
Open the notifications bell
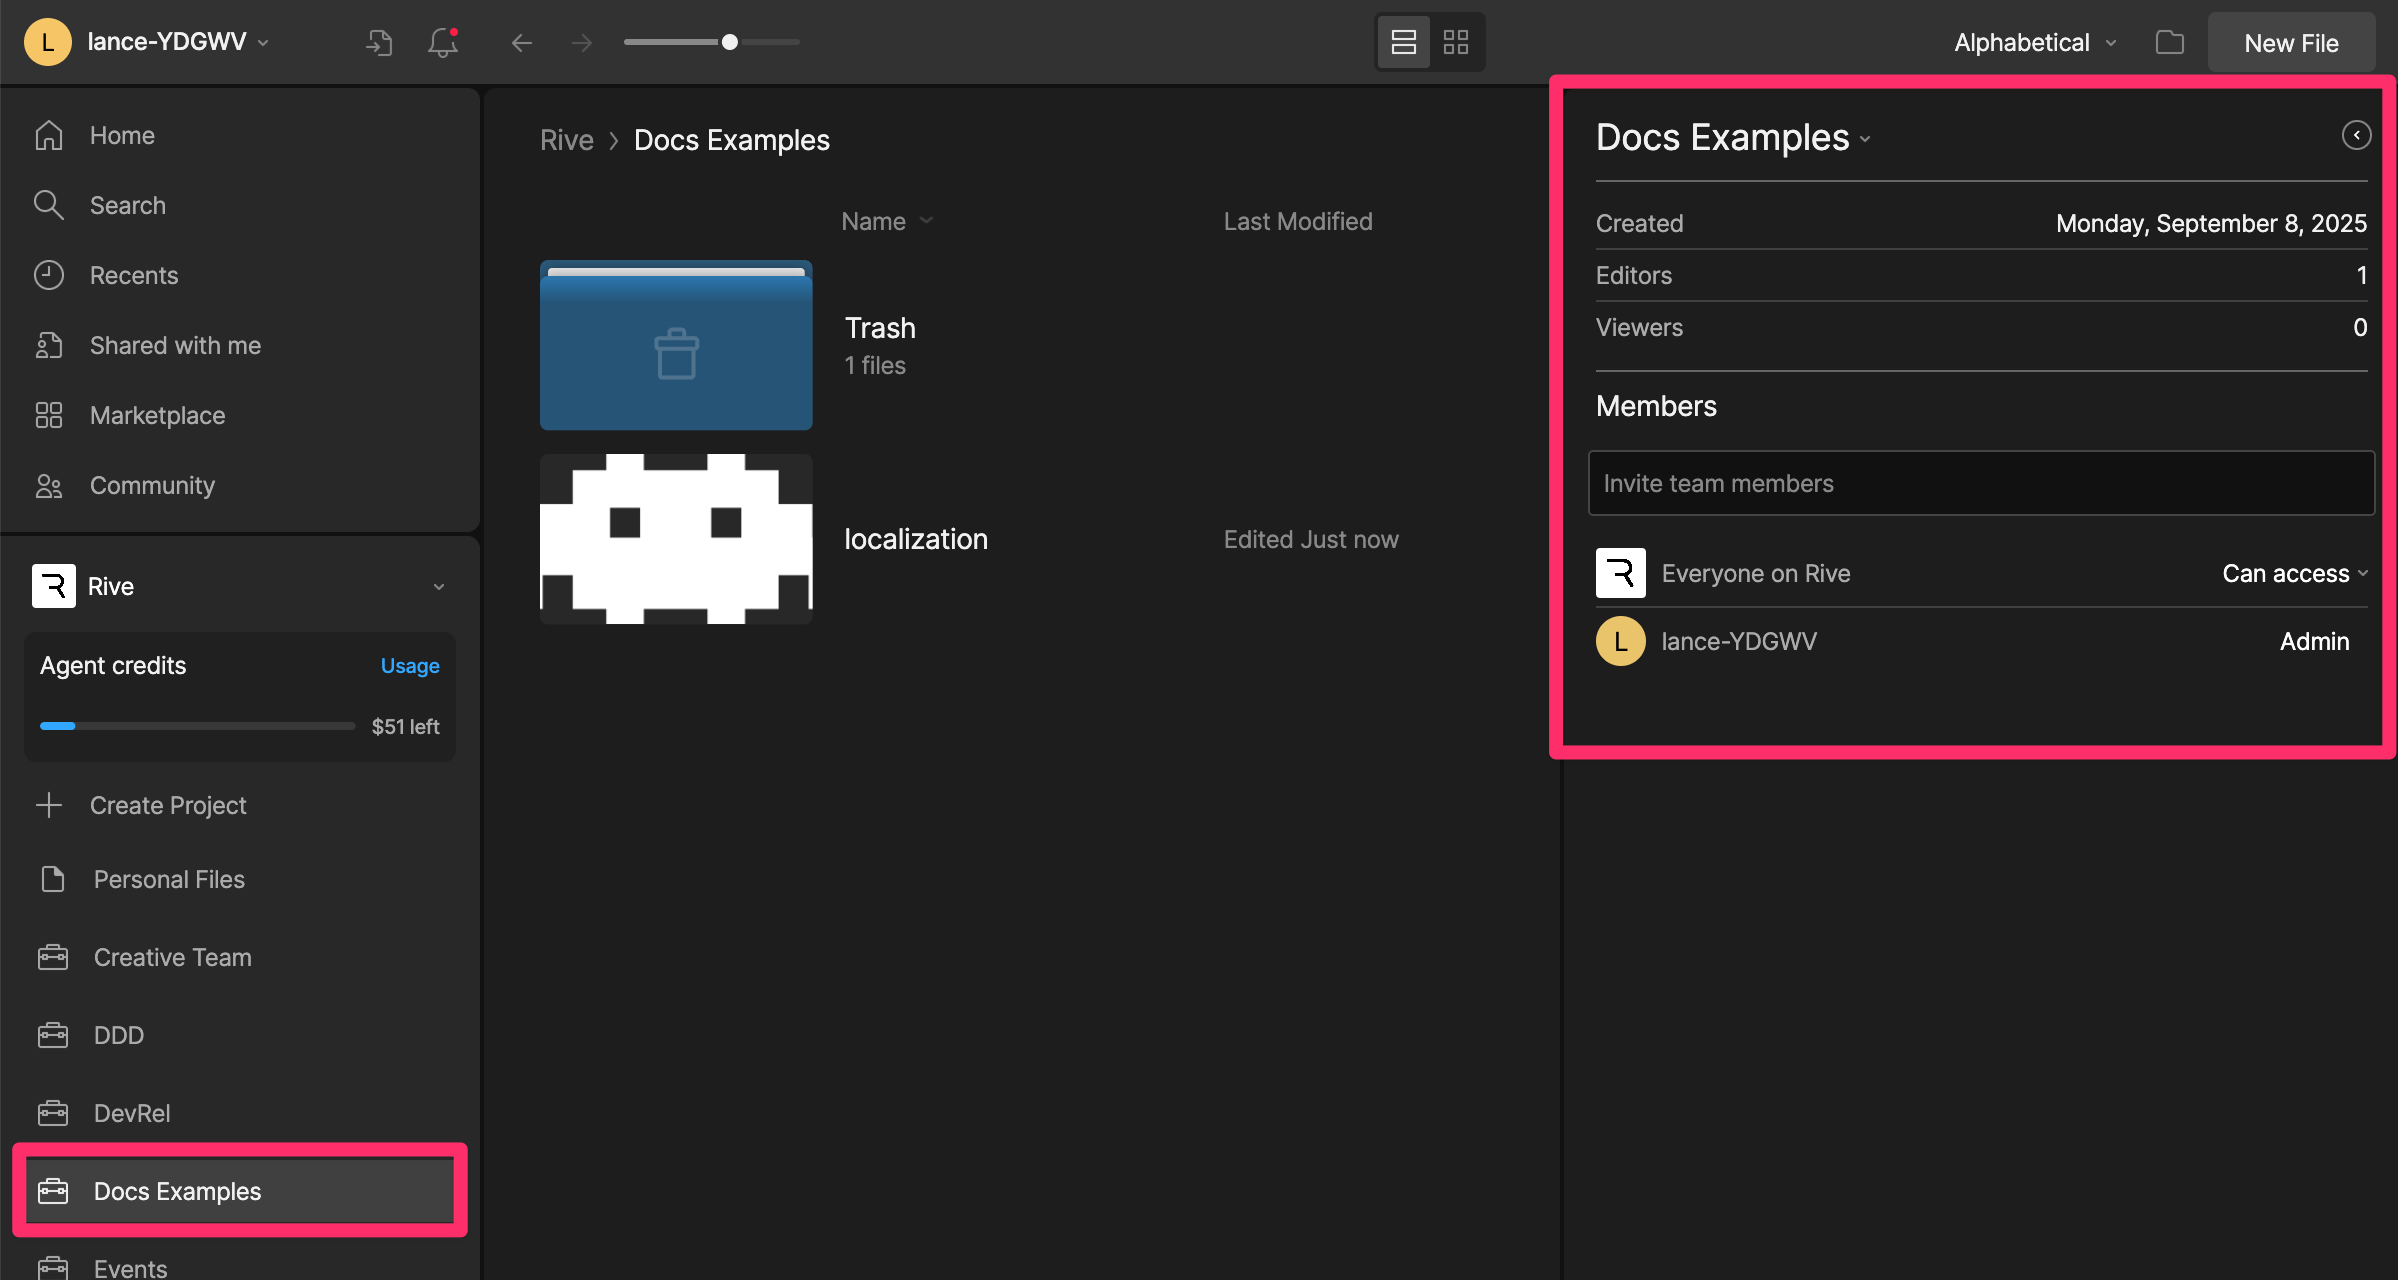tap(443, 42)
